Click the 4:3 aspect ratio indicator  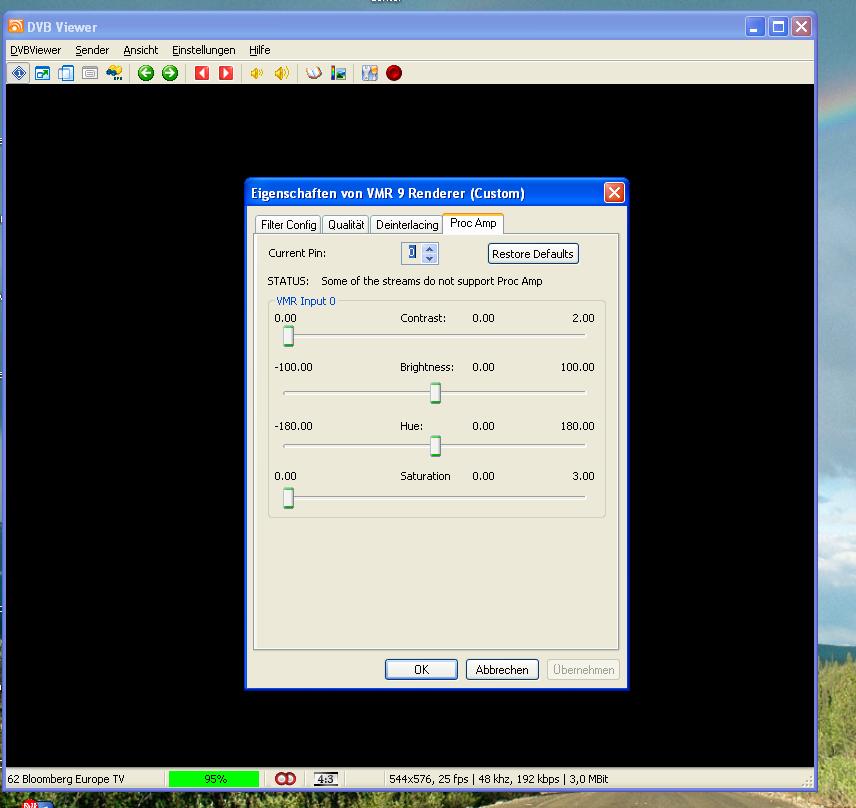coord(326,779)
